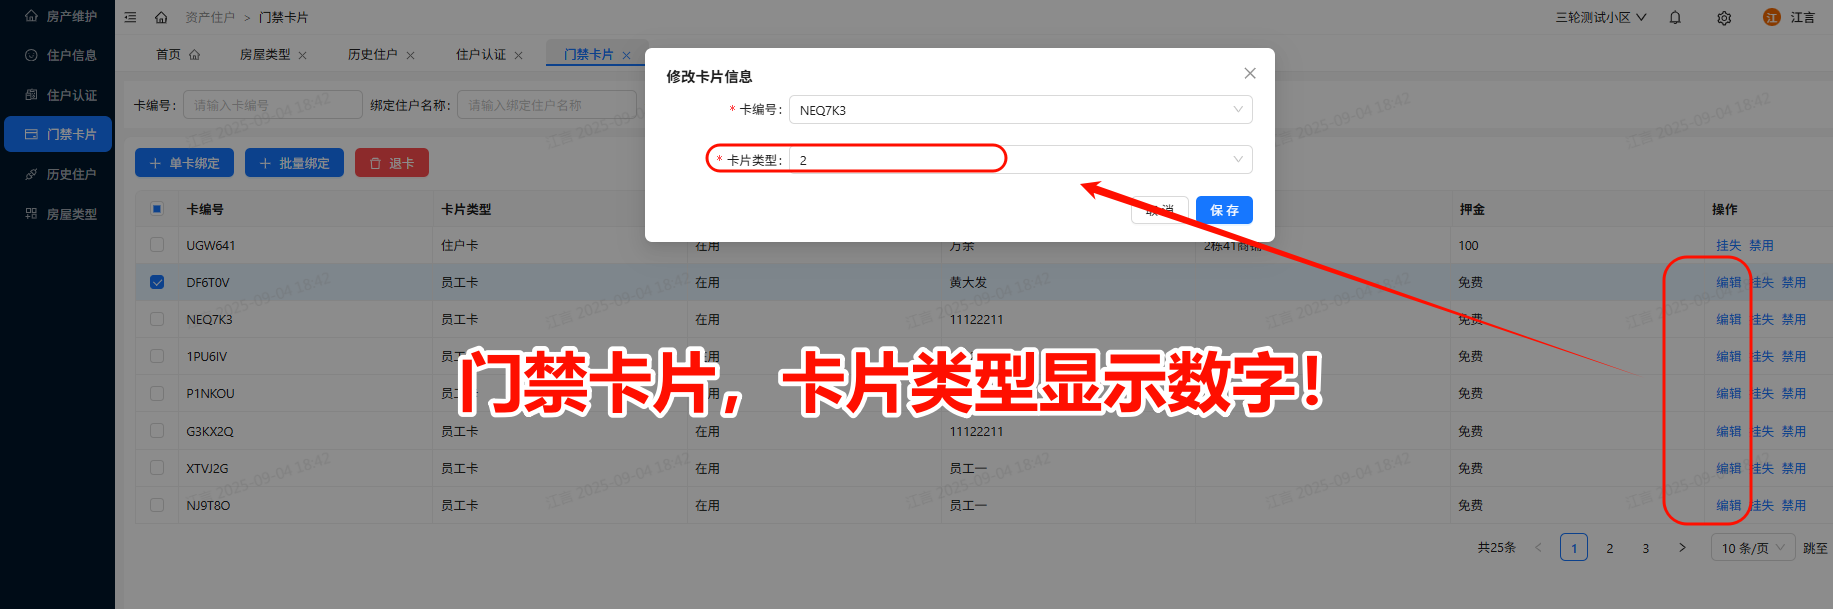This screenshot has width=1833, height=609.
Task: Click 编辑 for card 1PU6IV
Action: point(1728,357)
